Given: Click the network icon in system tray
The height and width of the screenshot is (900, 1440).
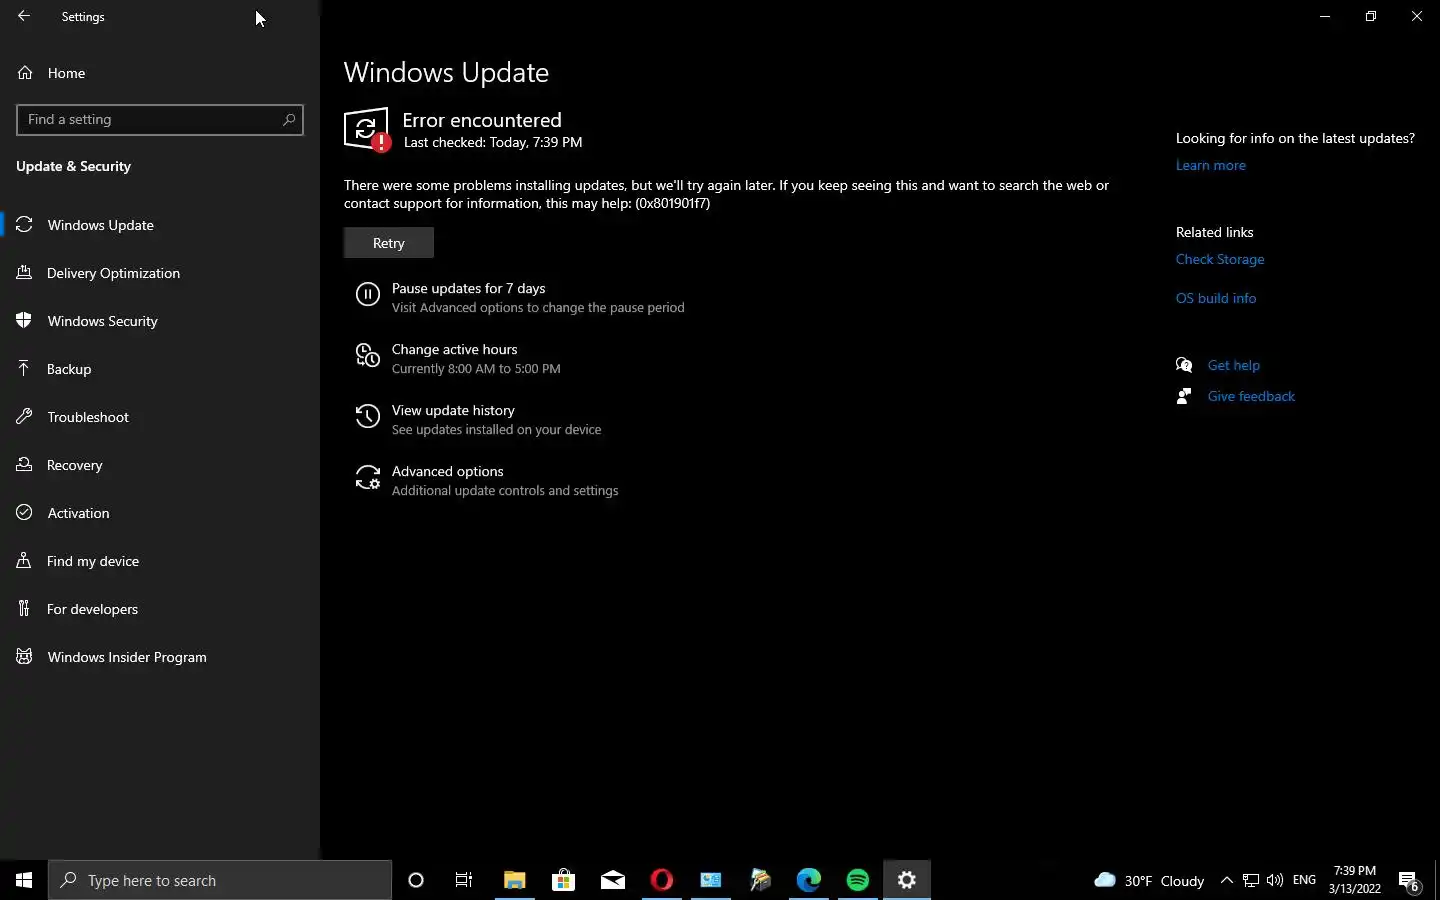Looking at the screenshot, I should pyautogui.click(x=1251, y=880).
